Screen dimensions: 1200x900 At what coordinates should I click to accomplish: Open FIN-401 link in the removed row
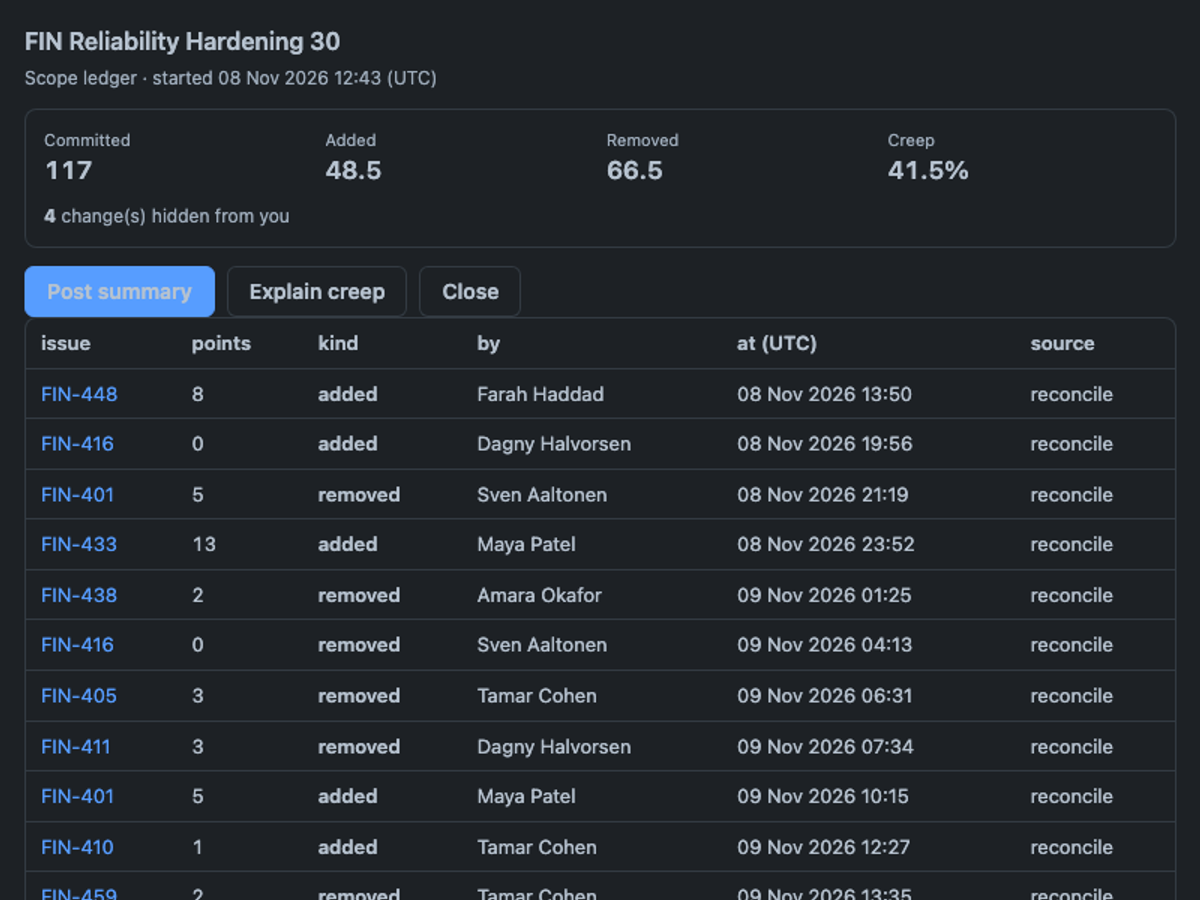pyautogui.click(x=77, y=495)
